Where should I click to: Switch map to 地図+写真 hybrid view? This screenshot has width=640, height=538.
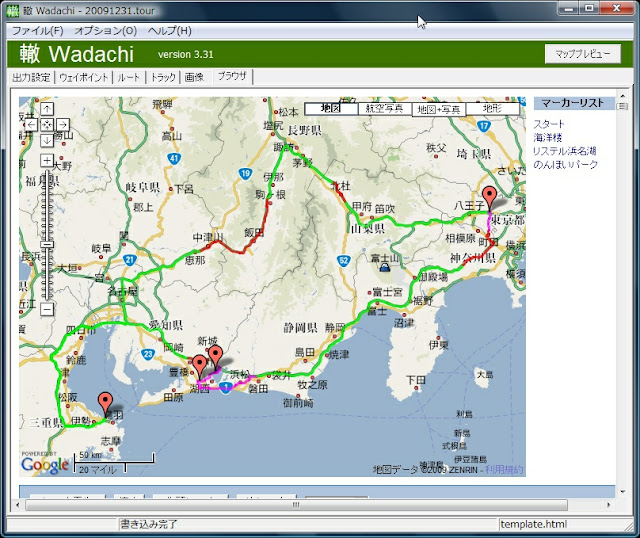pyautogui.click(x=439, y=109)
